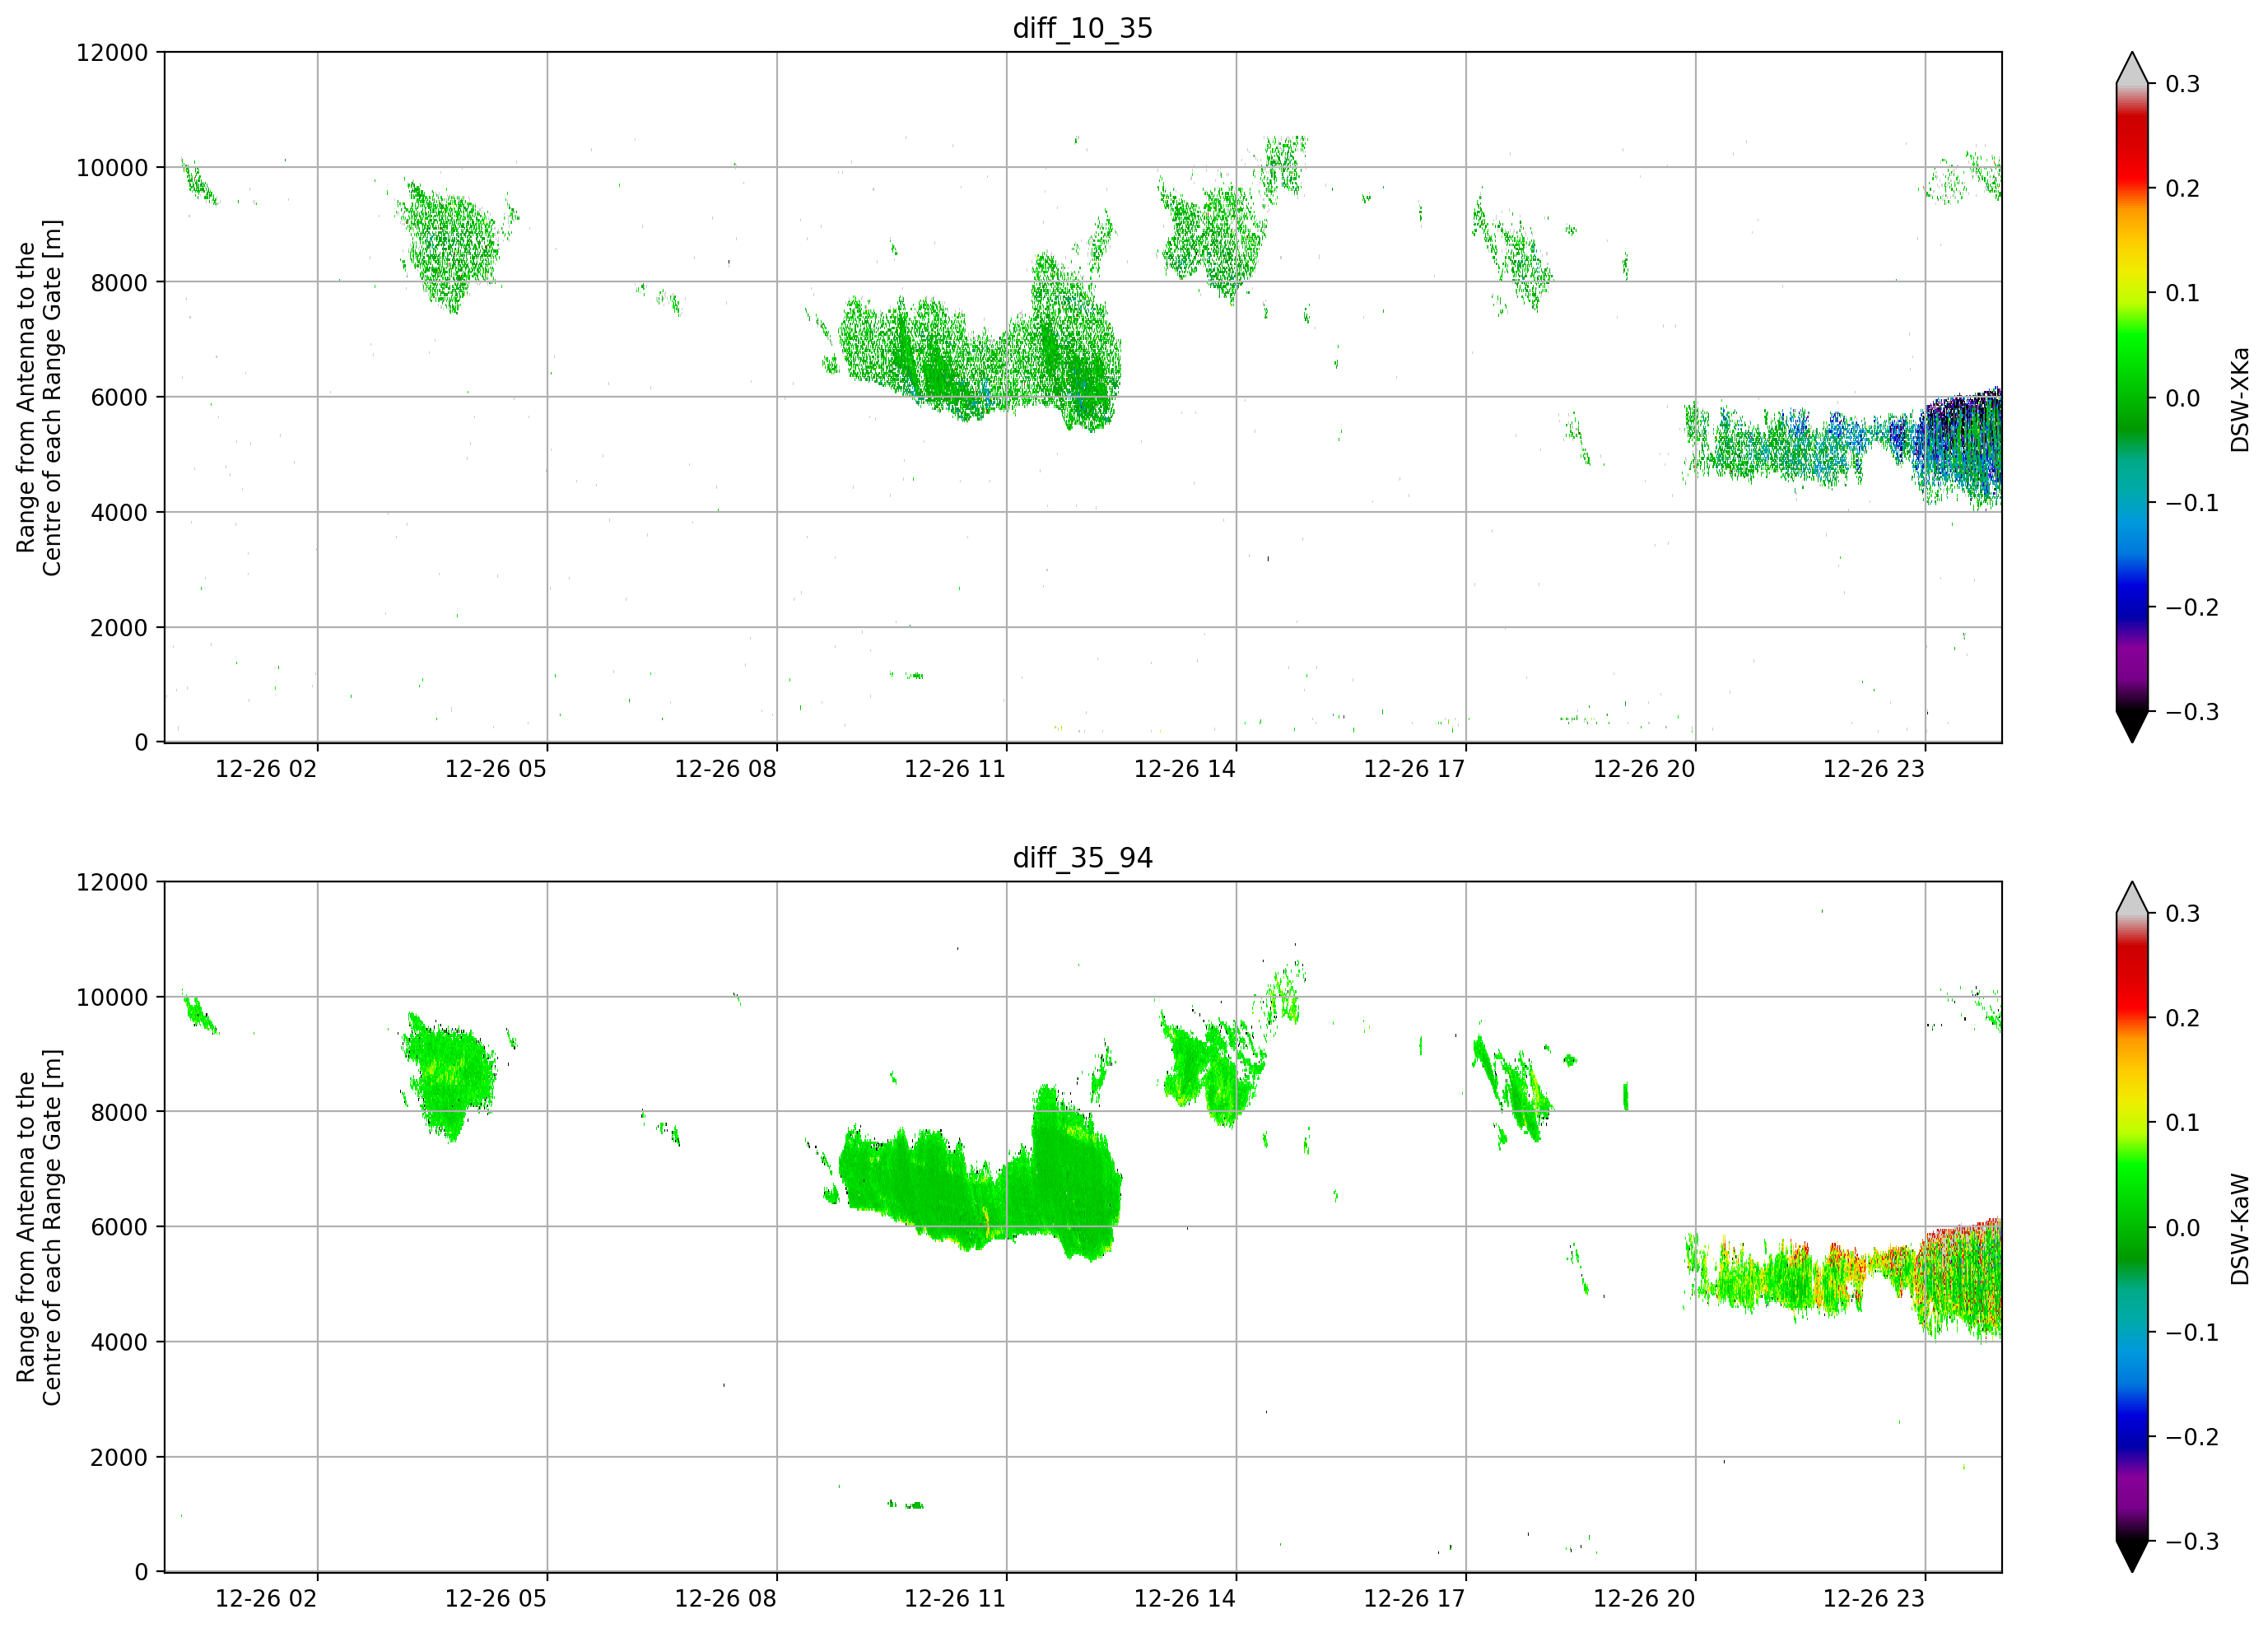This screenshot has width=2268, height=1628.
Task: Click '12-26 14' x-tick under diff_10_35 plot
Action: click(x=1184, y=769)
